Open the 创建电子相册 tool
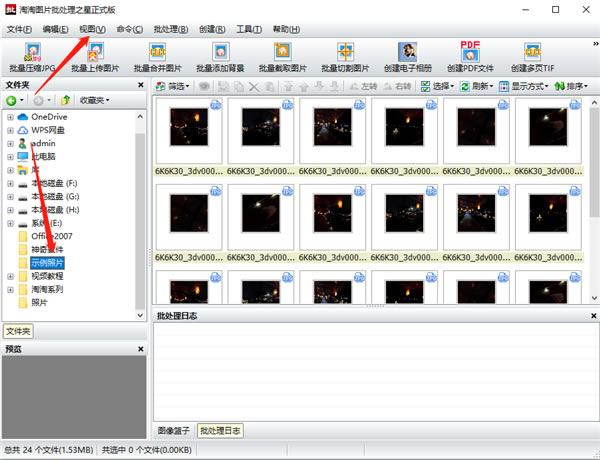This screenshot has width=600, height=460. [x=408, y=58]
